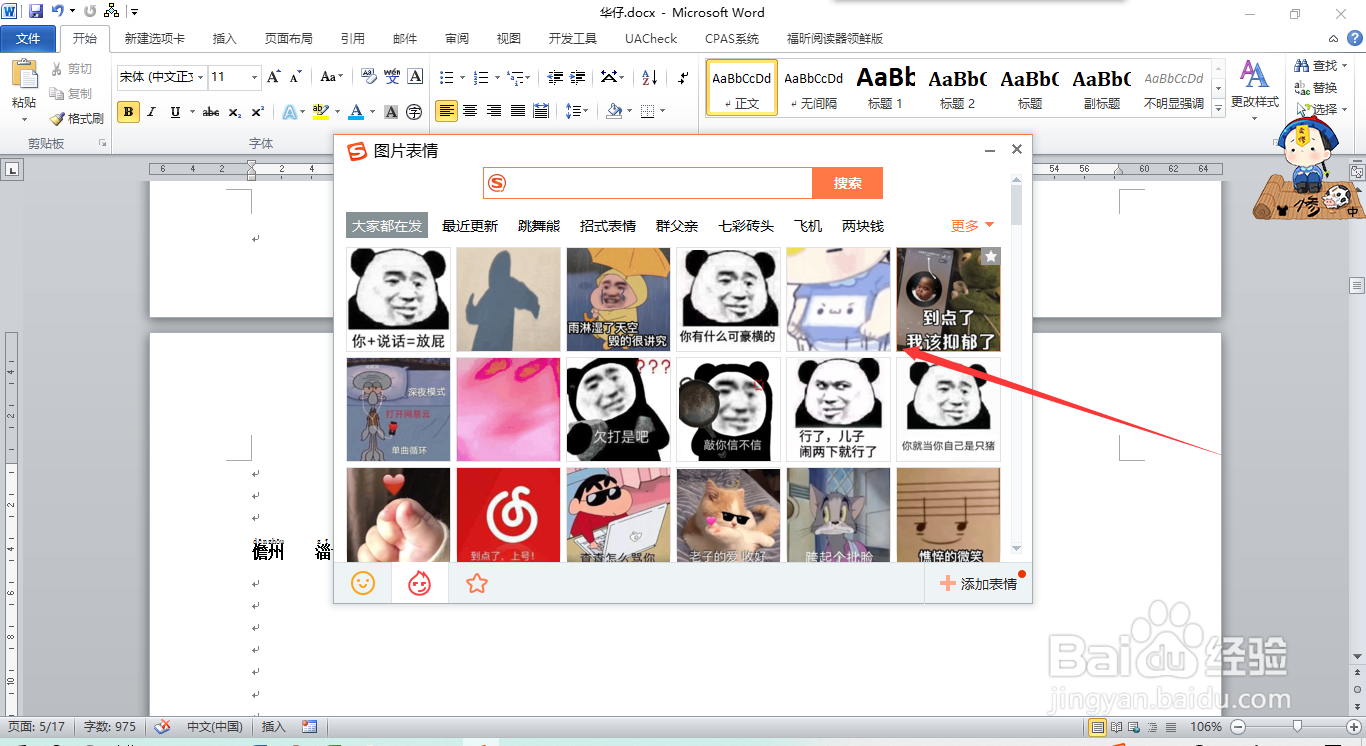
Task: Apply strikethrough with the abc icon
Action: point(210,112)
